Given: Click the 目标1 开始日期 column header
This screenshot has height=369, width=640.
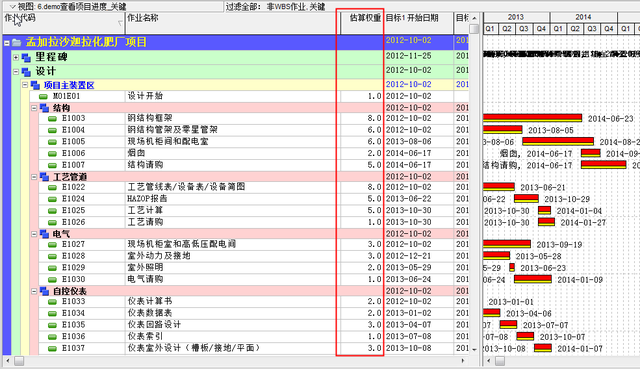Looking at the screenshot, I should (x=419, y=23).
